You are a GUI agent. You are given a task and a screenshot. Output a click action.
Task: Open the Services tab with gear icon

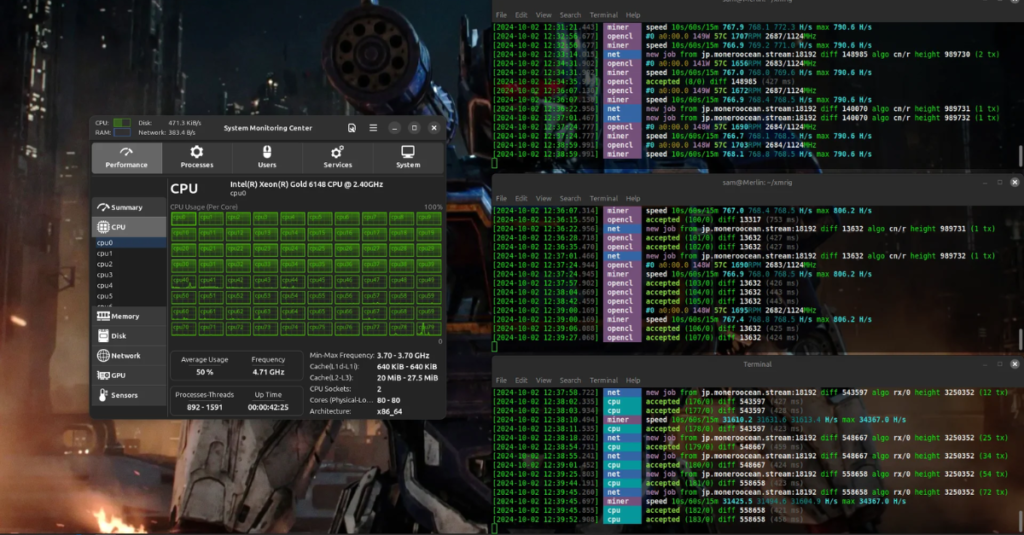pos(338,157)
